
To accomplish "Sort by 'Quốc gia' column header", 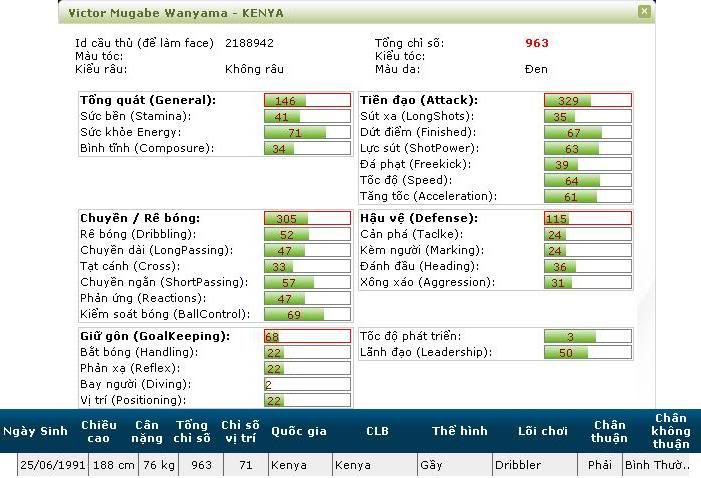I will [299, 431].
